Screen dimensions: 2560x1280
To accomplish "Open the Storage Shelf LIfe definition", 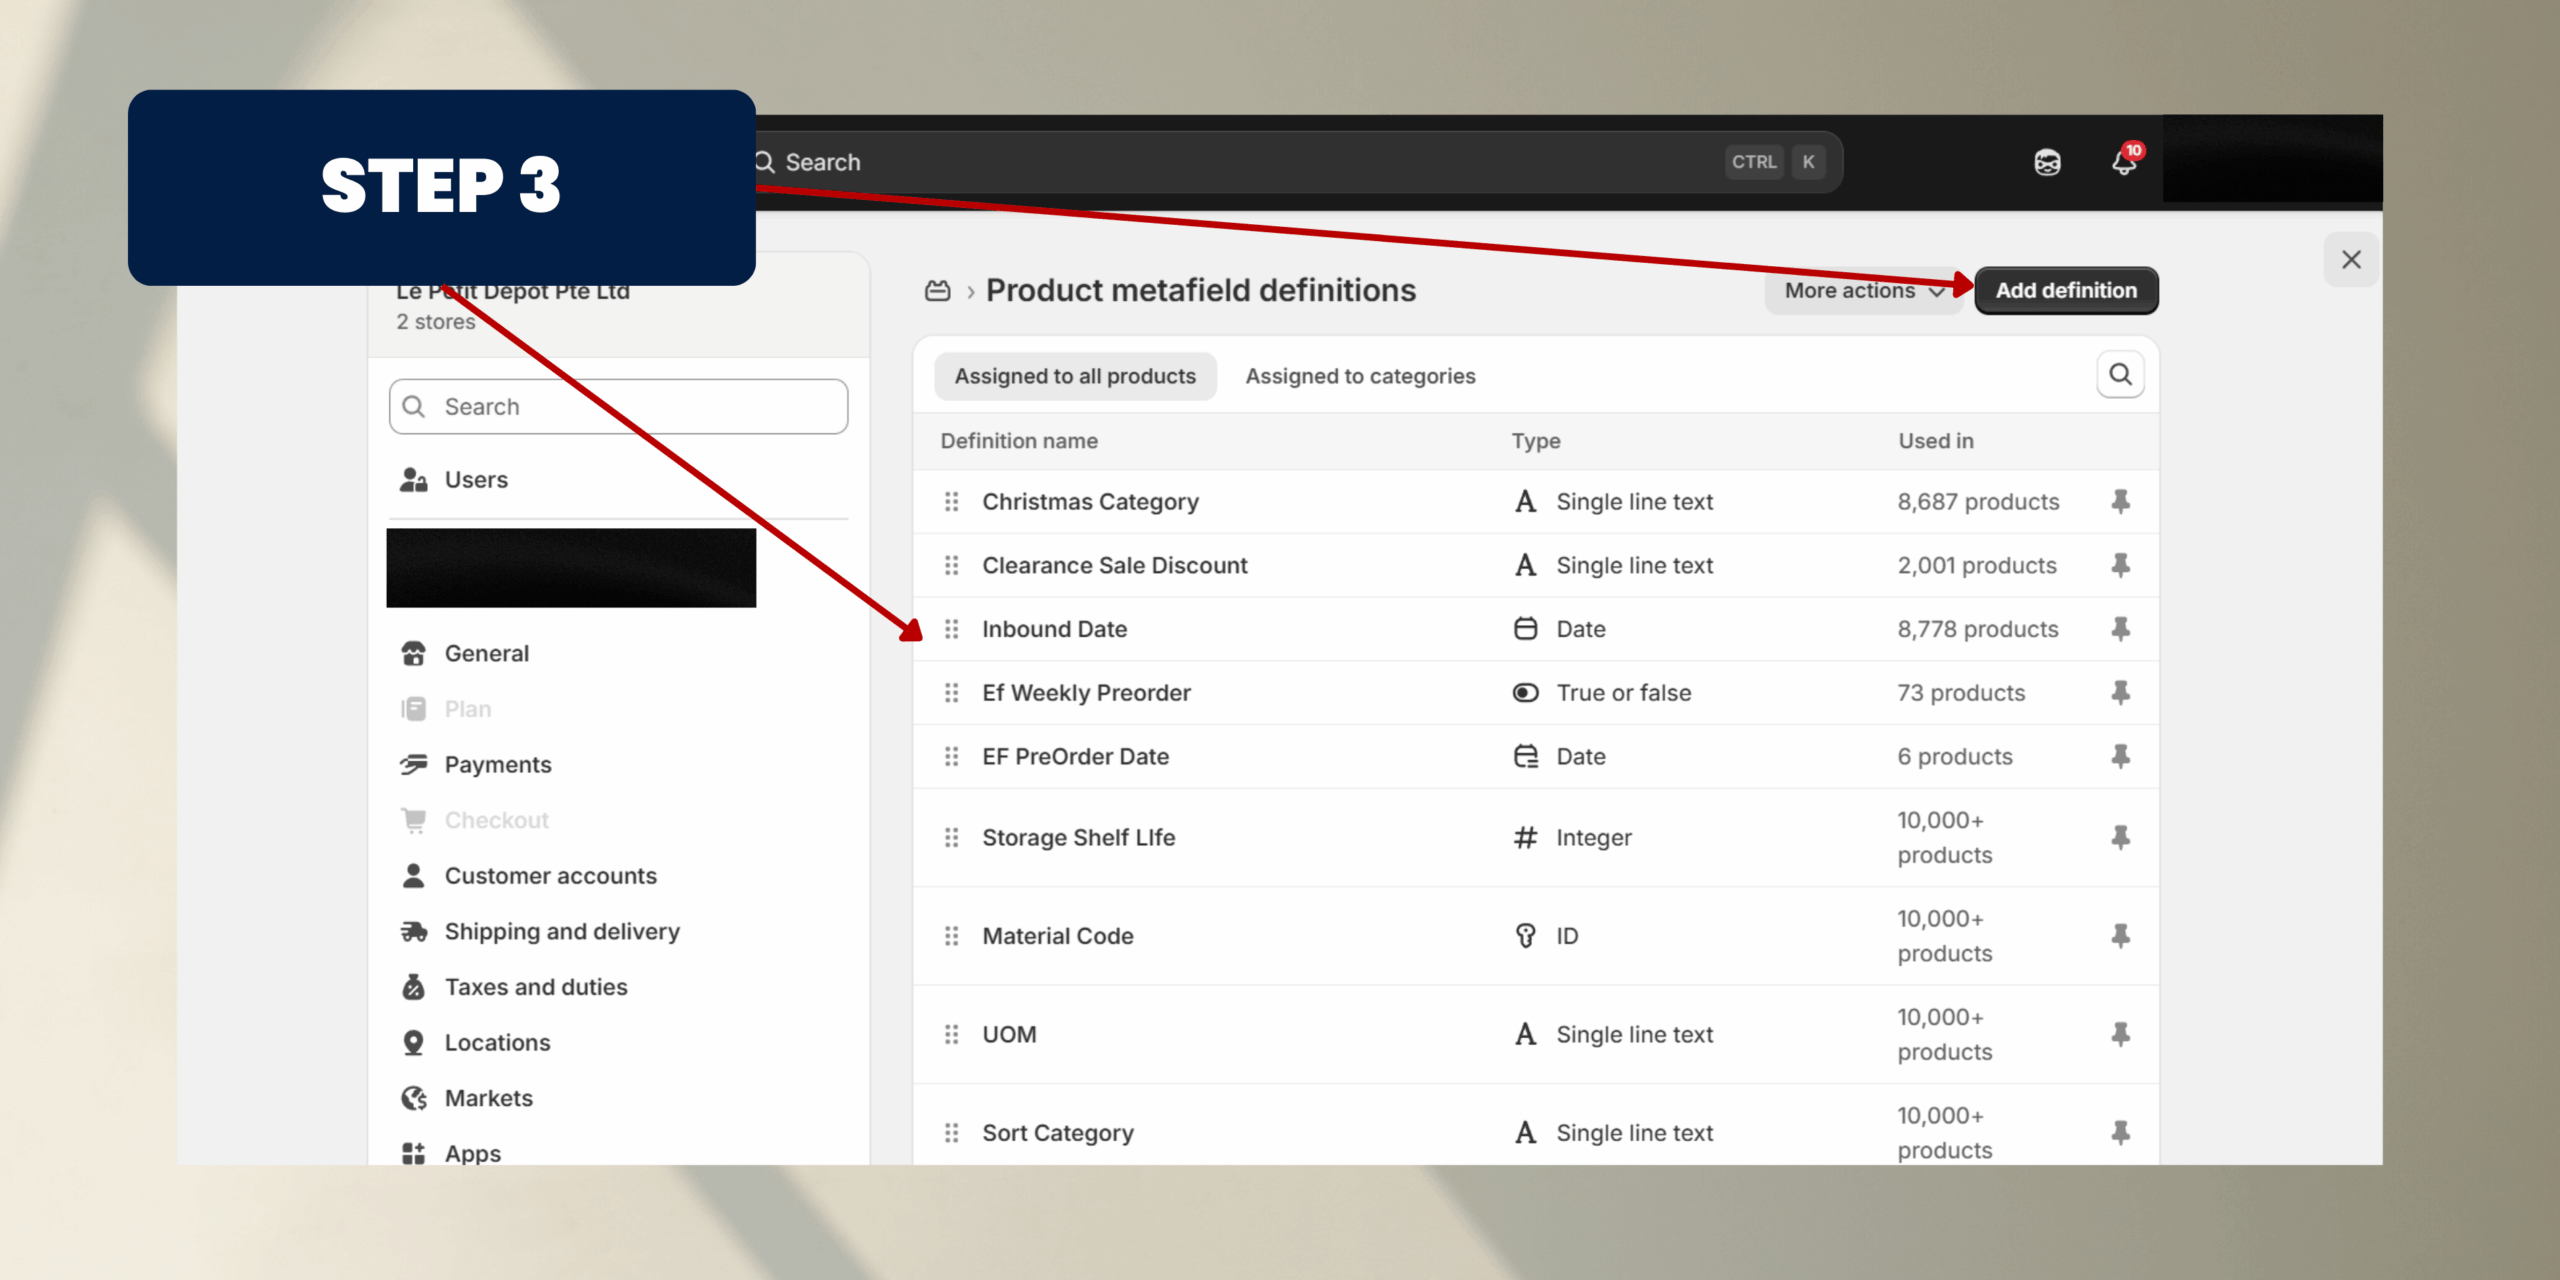I will click(x=1078, y=837).
